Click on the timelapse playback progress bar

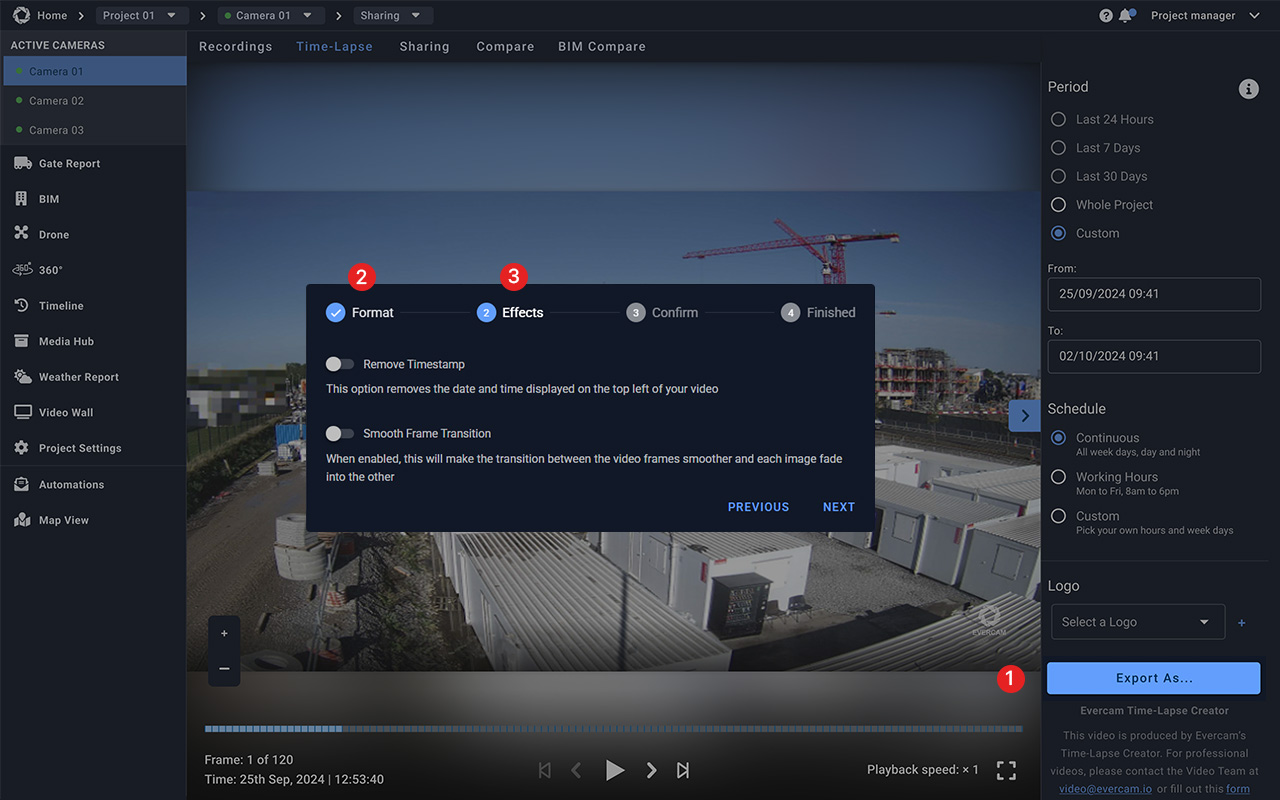614,729
